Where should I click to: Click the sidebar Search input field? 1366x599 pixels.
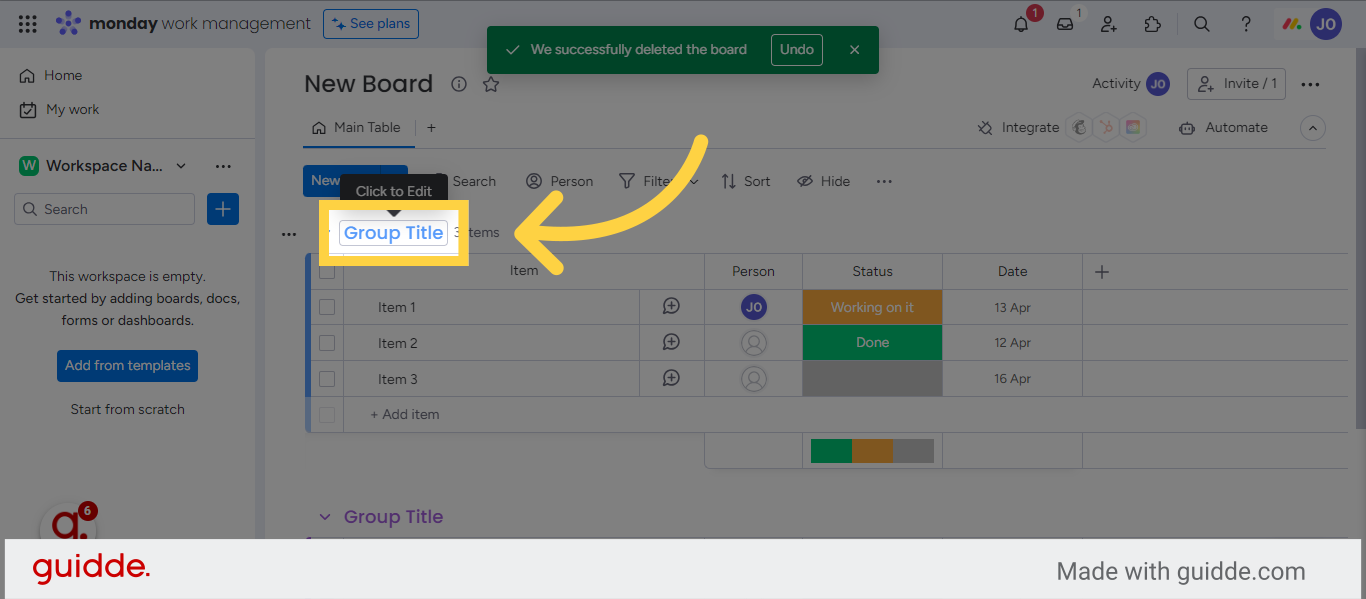tap(105, 209)
